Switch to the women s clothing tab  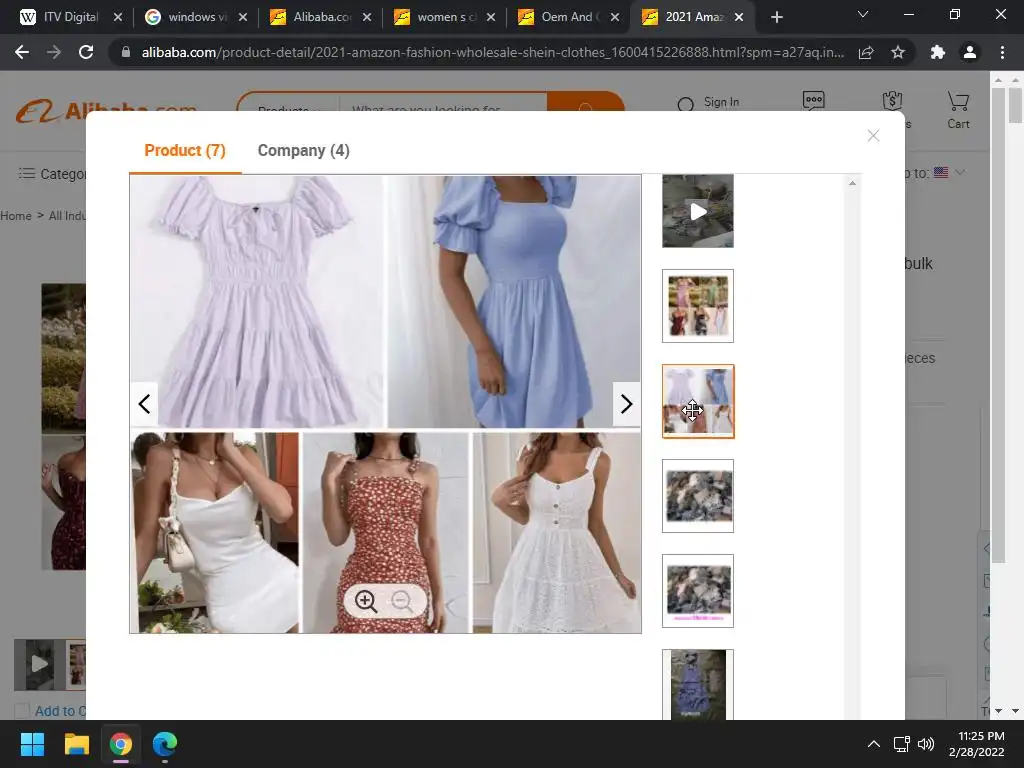coord(438,17)
